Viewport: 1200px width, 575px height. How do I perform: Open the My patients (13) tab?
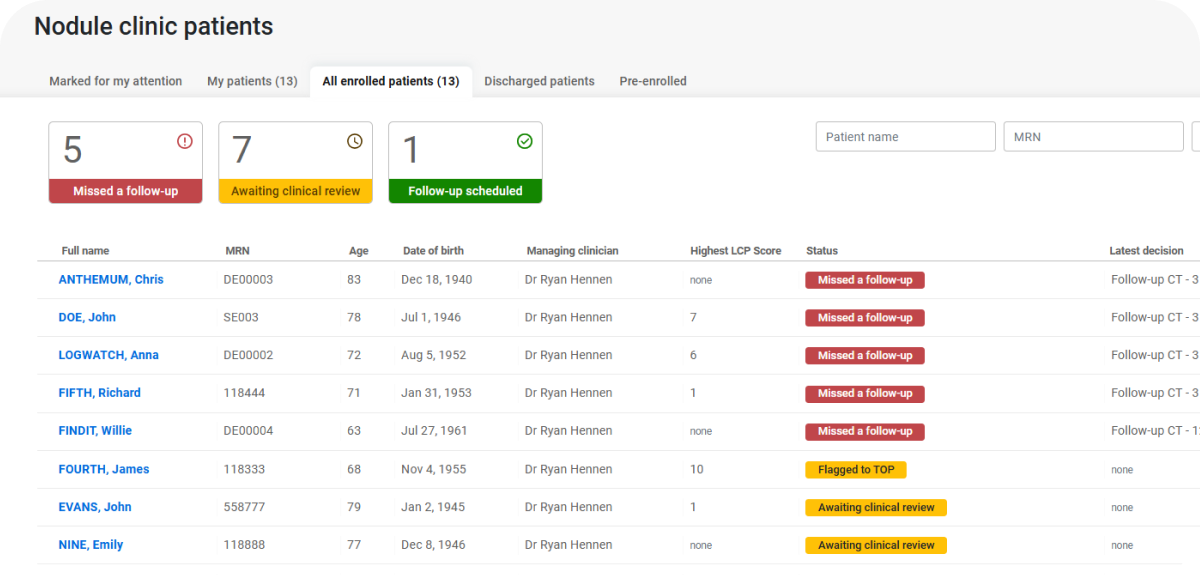point(252,82)
